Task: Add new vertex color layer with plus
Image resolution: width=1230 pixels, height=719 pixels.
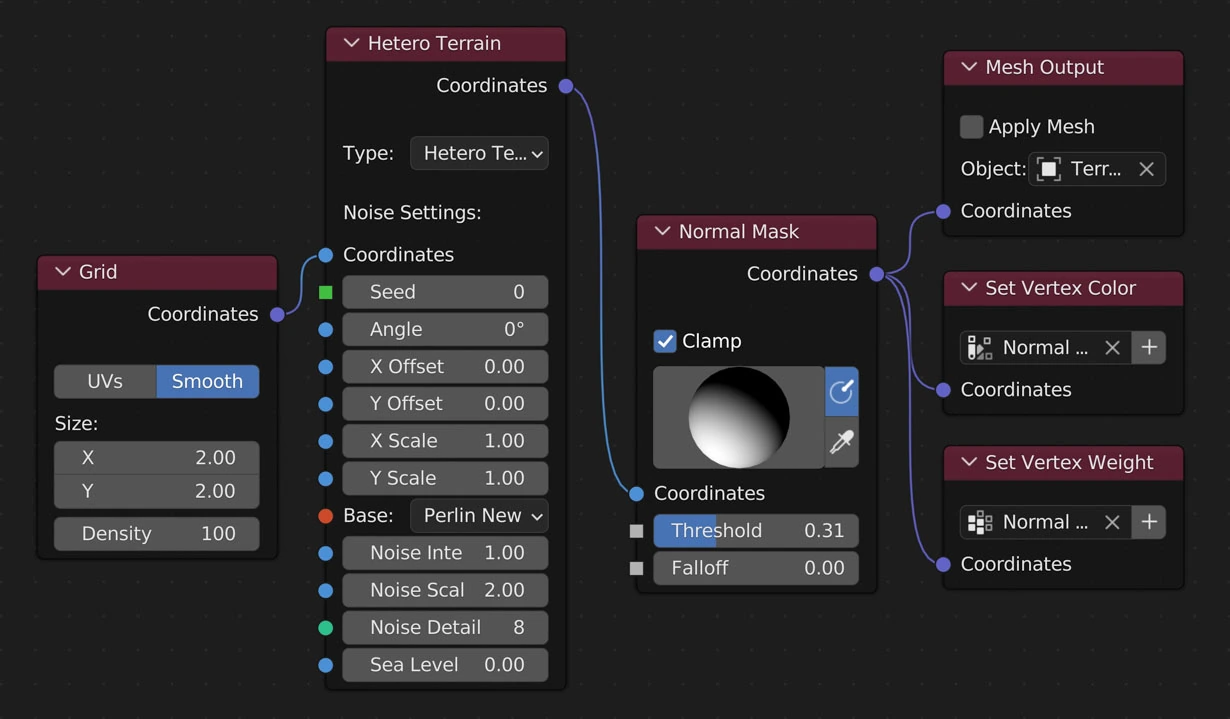Action: 1149,347
